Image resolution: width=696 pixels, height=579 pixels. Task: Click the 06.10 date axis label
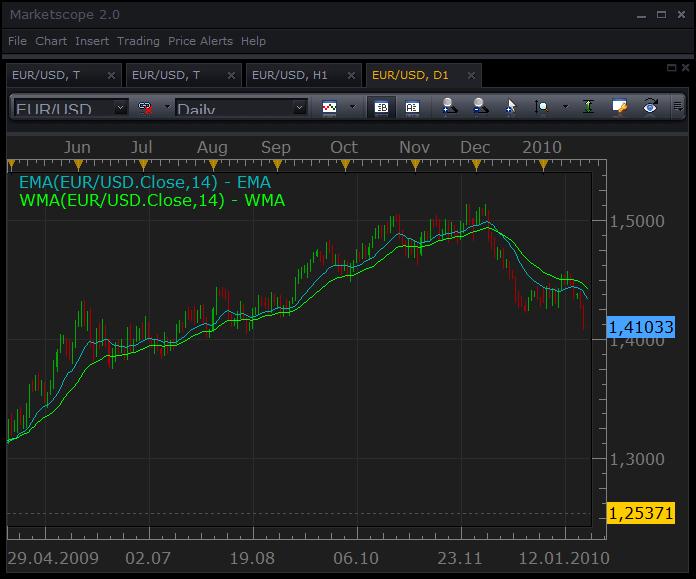pyautogui.click(x=356, y=558)
